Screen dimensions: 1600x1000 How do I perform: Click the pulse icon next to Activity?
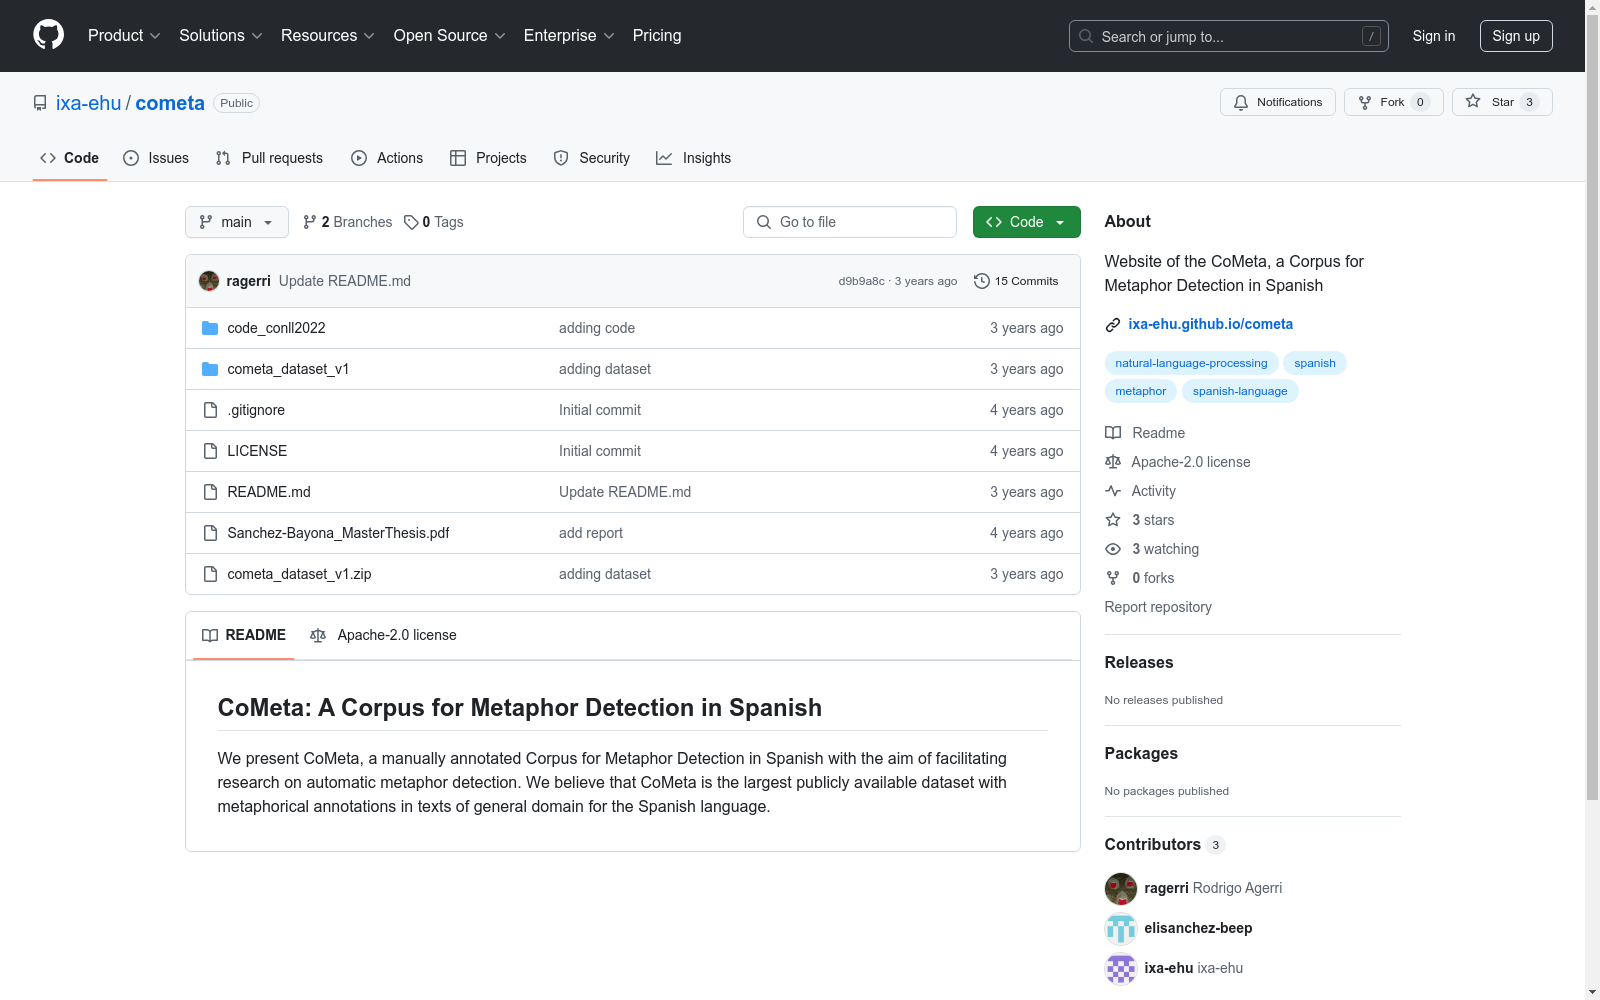pos(1113,491)
